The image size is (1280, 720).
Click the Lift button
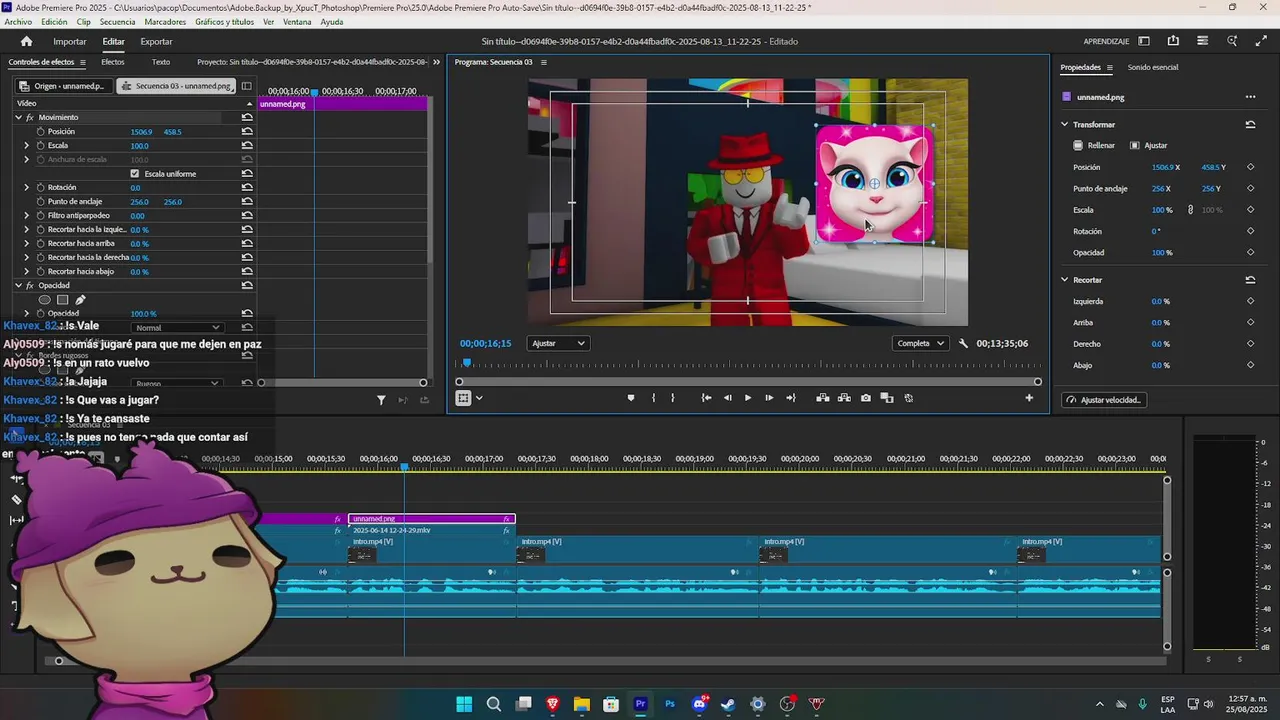pyautogui.click(x=822, y=398)
